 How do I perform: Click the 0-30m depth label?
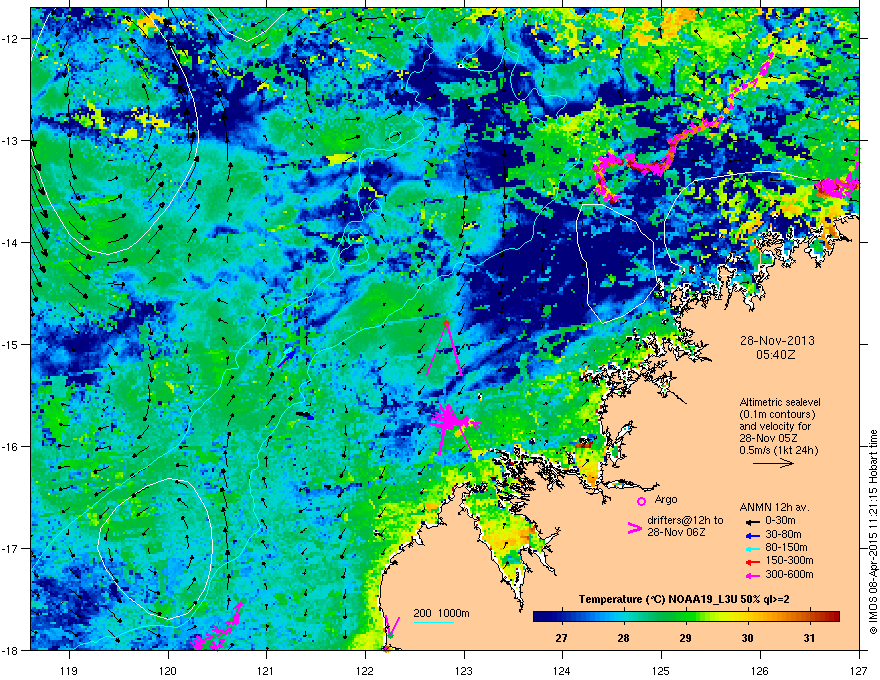coord(781,521)
